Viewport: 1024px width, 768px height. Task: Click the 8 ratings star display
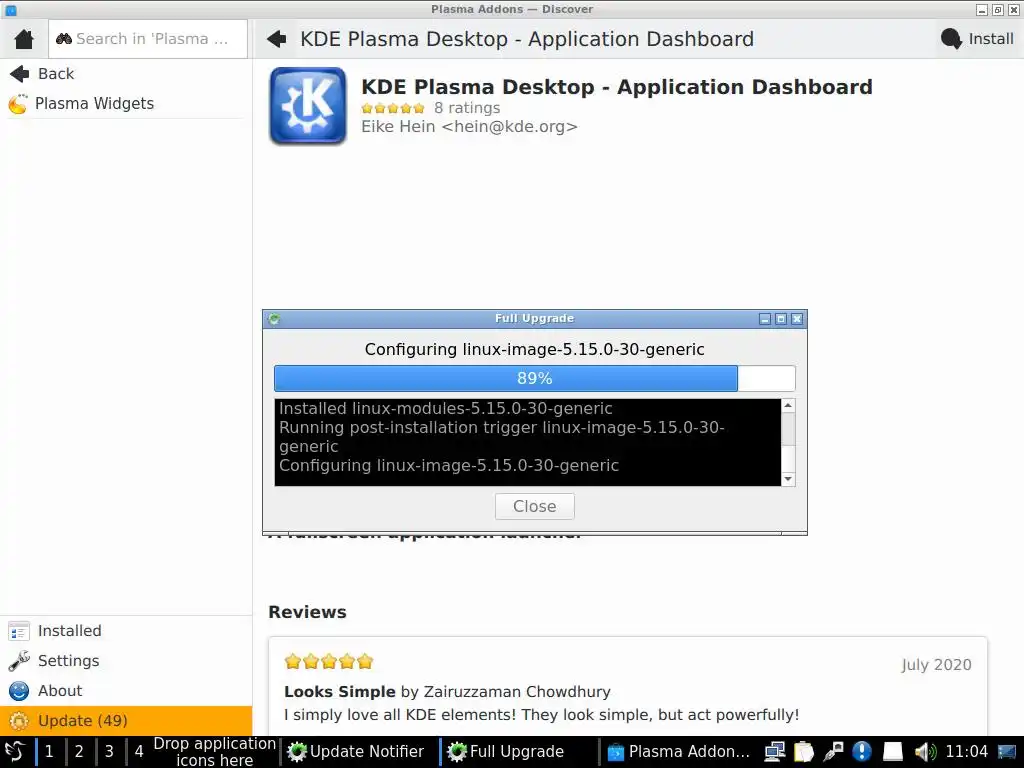coord(392,108)
